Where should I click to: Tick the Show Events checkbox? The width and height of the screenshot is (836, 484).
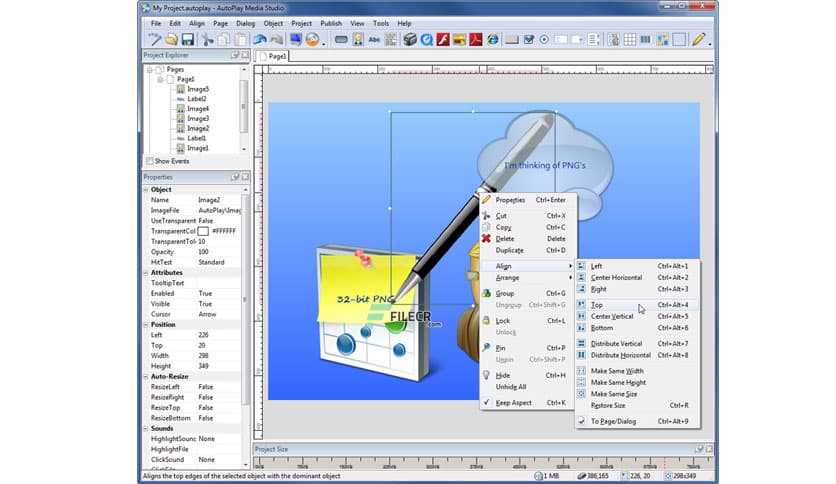pyautogui.click(x=150, y=161)
